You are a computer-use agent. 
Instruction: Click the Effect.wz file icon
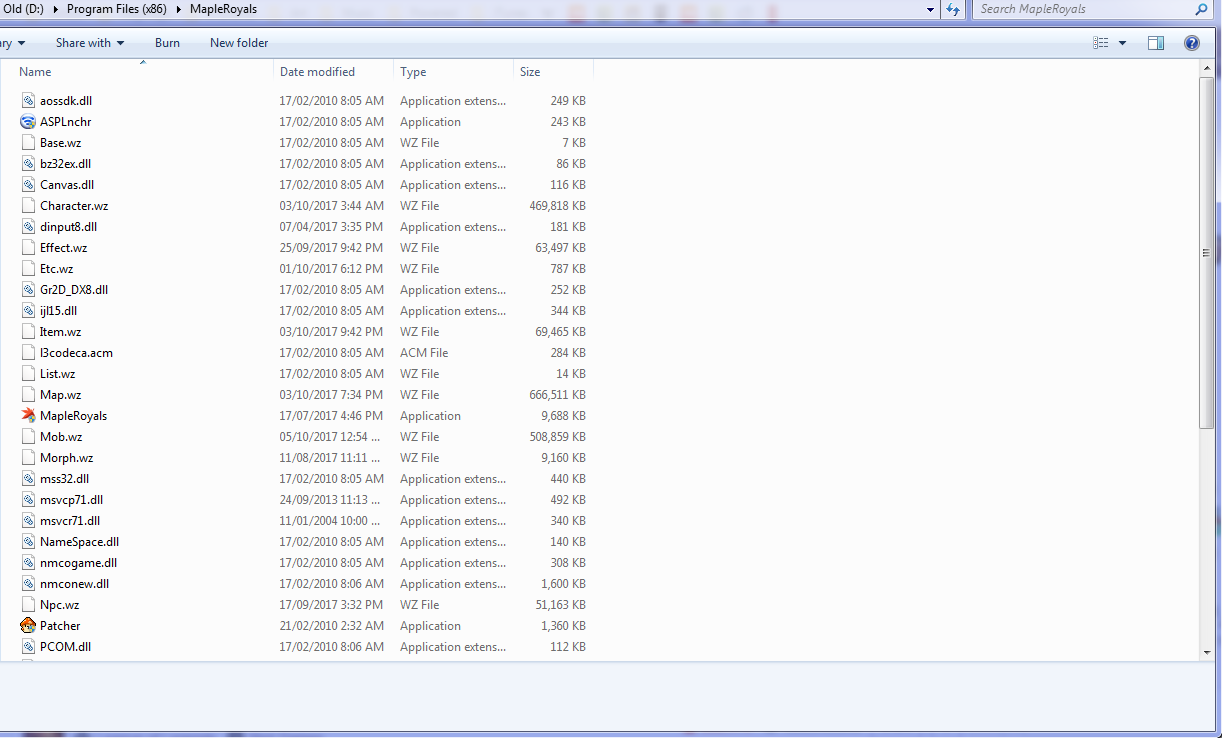click(x=28, y=248)
